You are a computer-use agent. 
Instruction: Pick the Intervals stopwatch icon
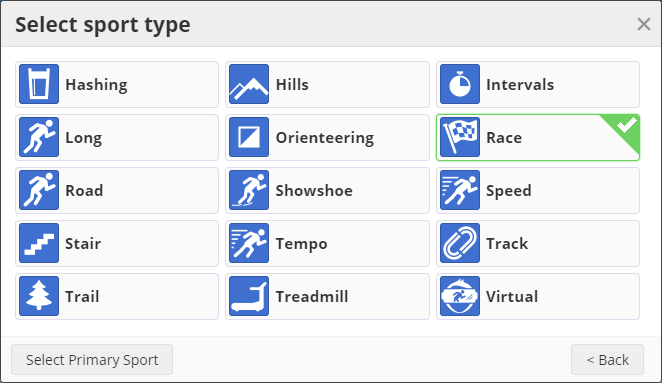(460, 84)
